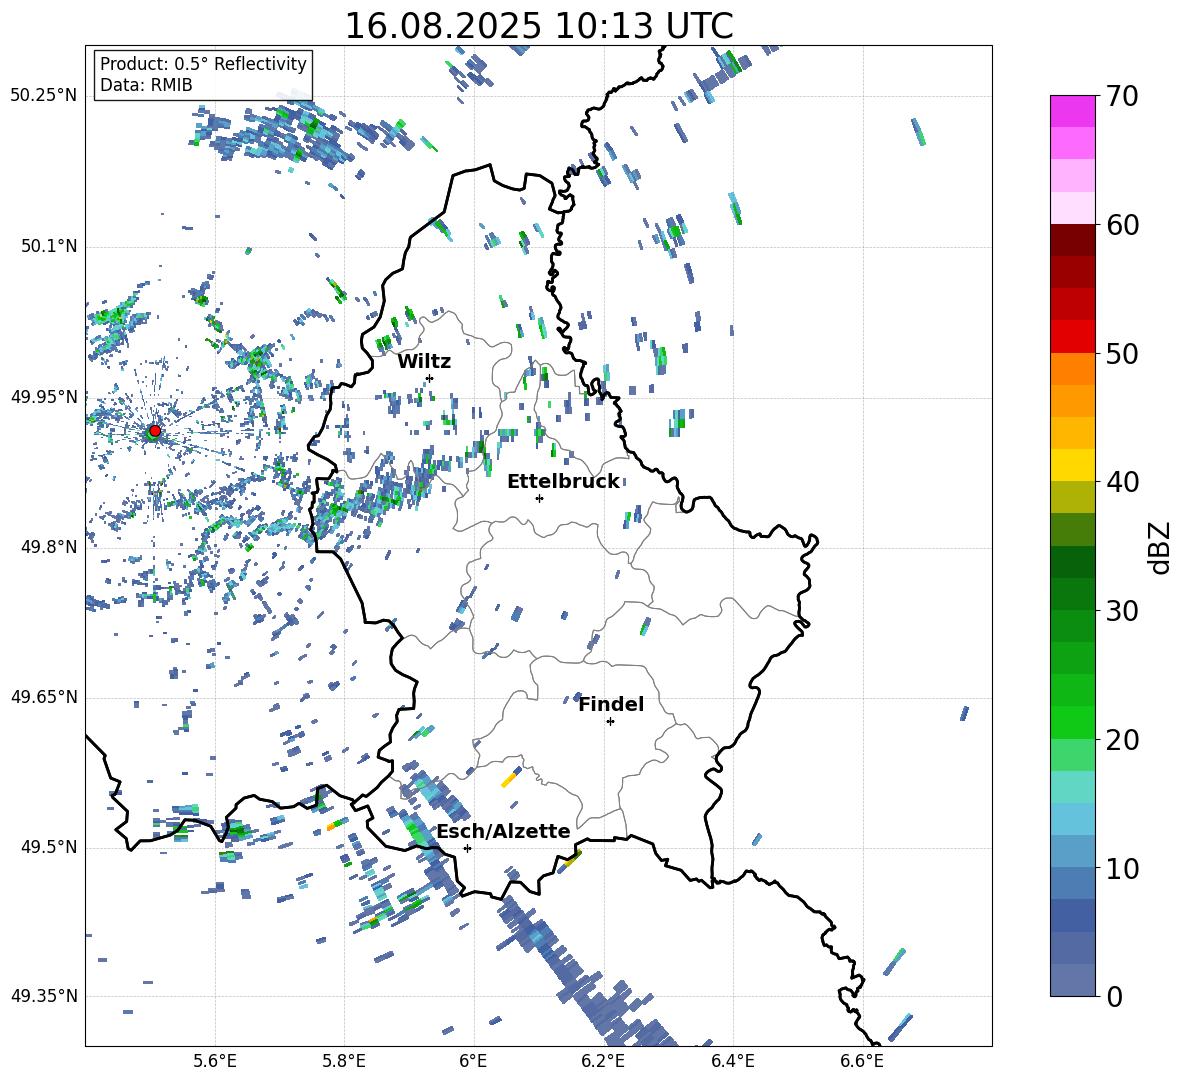
Task: Click the 6.6°E longitude label
Action: coord(862,1061)
